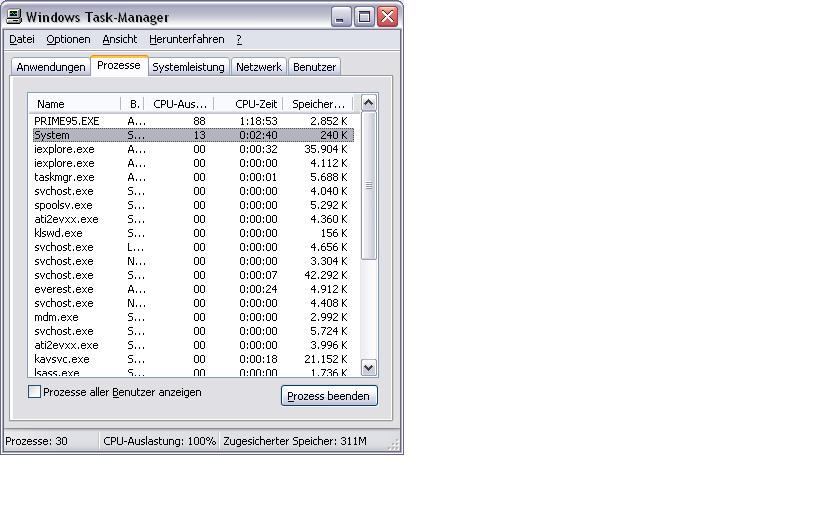This screenshot has width=840, height=525.
Task: Sort by the CPU-Aus... column header
Action: pyautogui.click(x=179, y=104)
